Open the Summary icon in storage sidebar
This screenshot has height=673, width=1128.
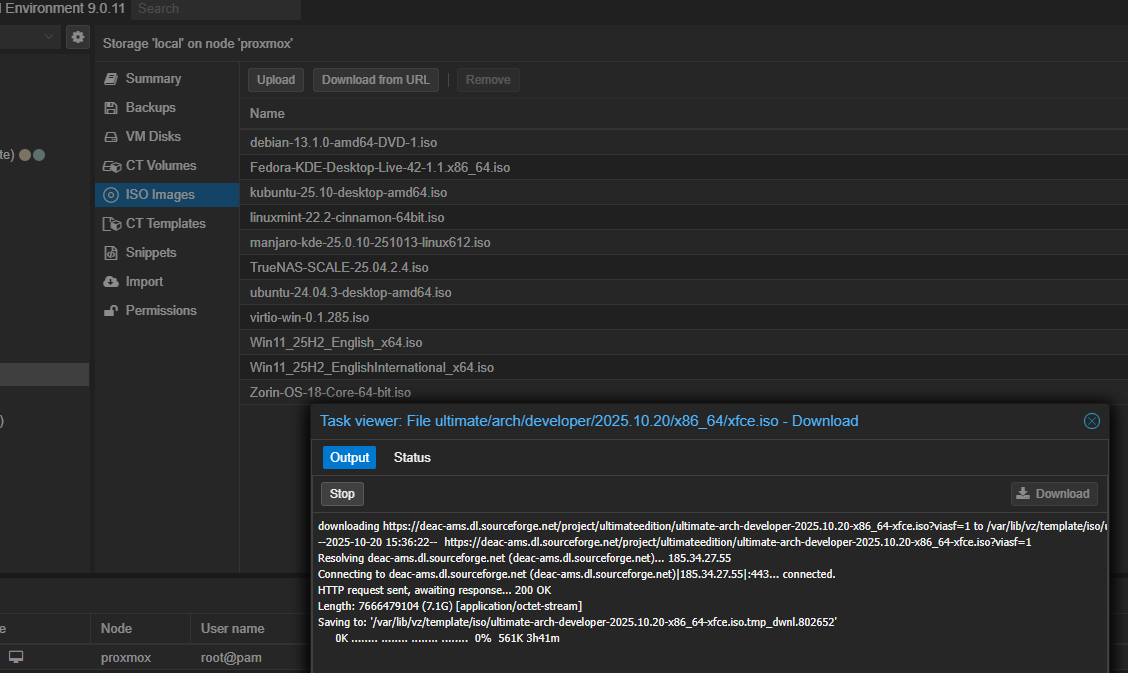(111, 79)
